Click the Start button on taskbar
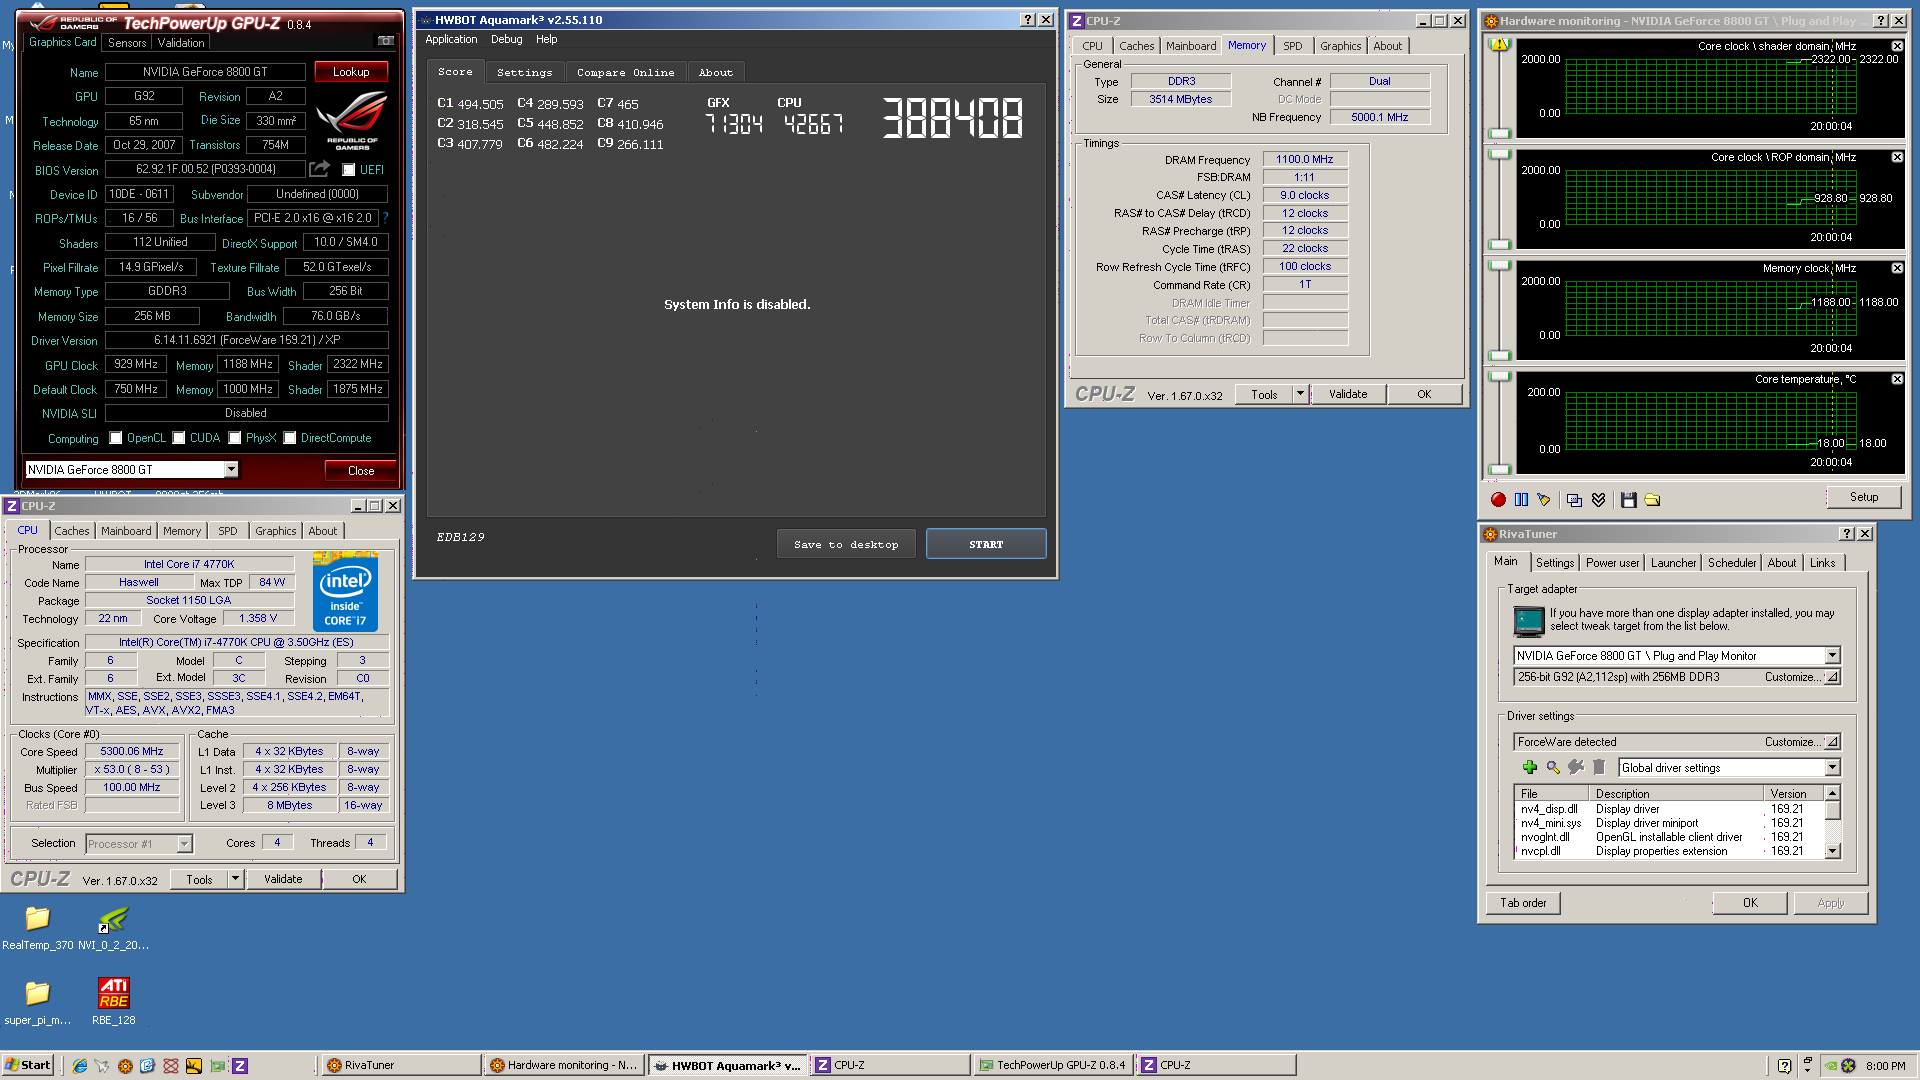This screenshot has height=1080, width=1920. pyautogui.click(x=28, y=1065)
